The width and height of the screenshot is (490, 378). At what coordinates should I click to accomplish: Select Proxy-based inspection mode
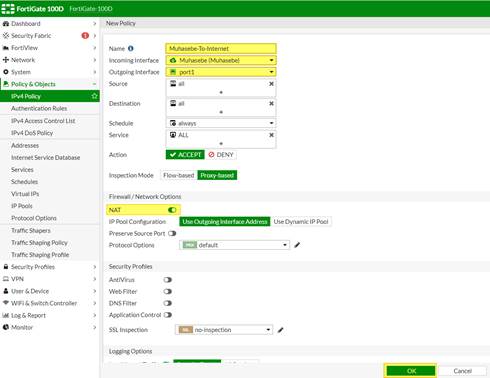[217, 175]
